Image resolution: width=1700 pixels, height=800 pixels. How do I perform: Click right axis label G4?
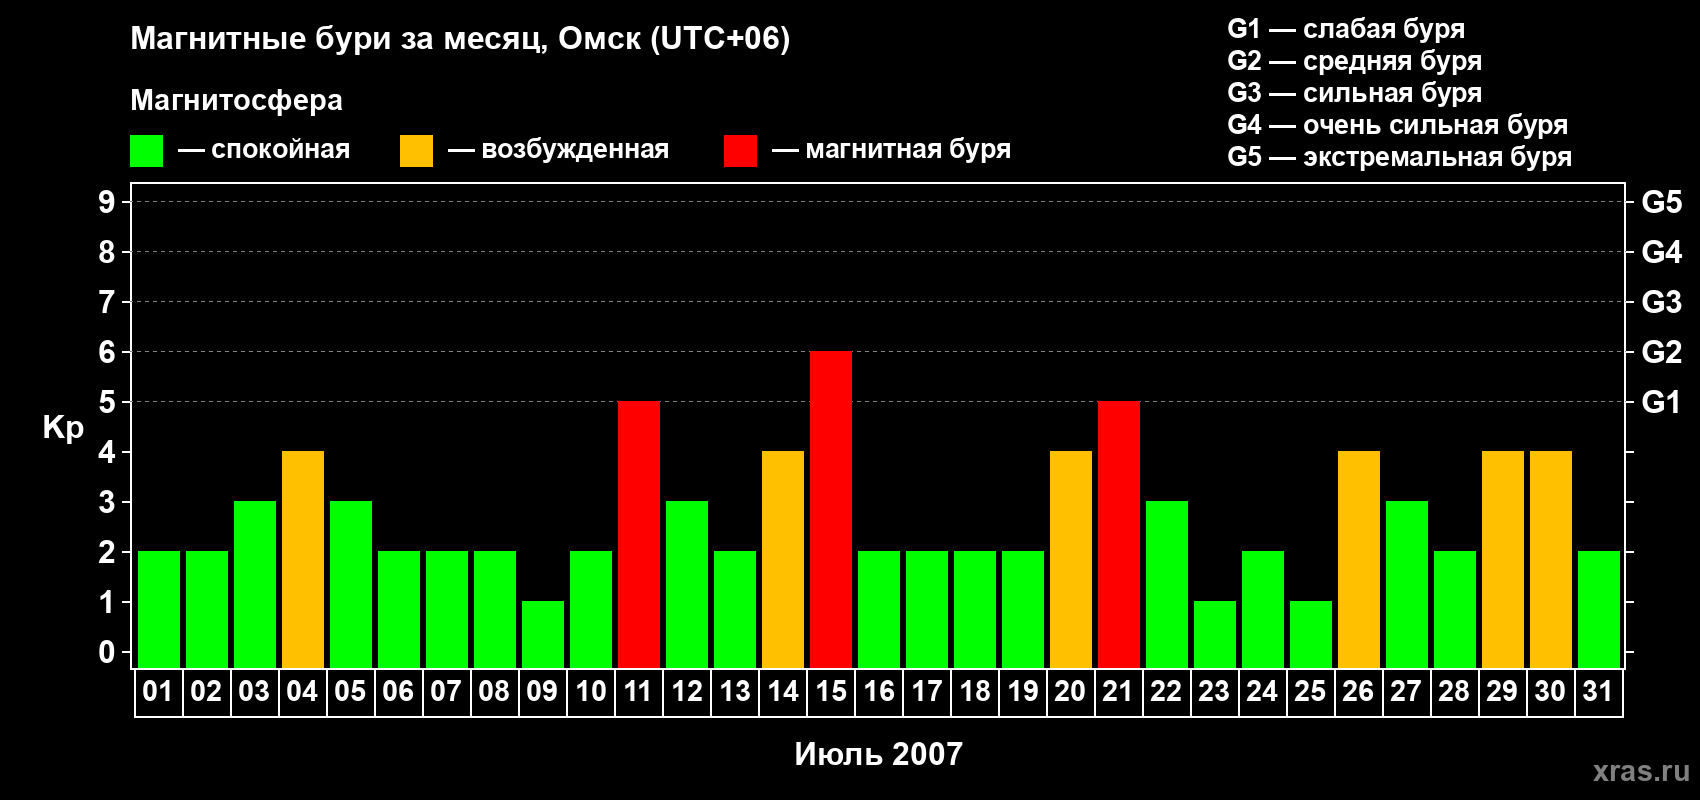pyautogui.click(x=1661, y=252)
